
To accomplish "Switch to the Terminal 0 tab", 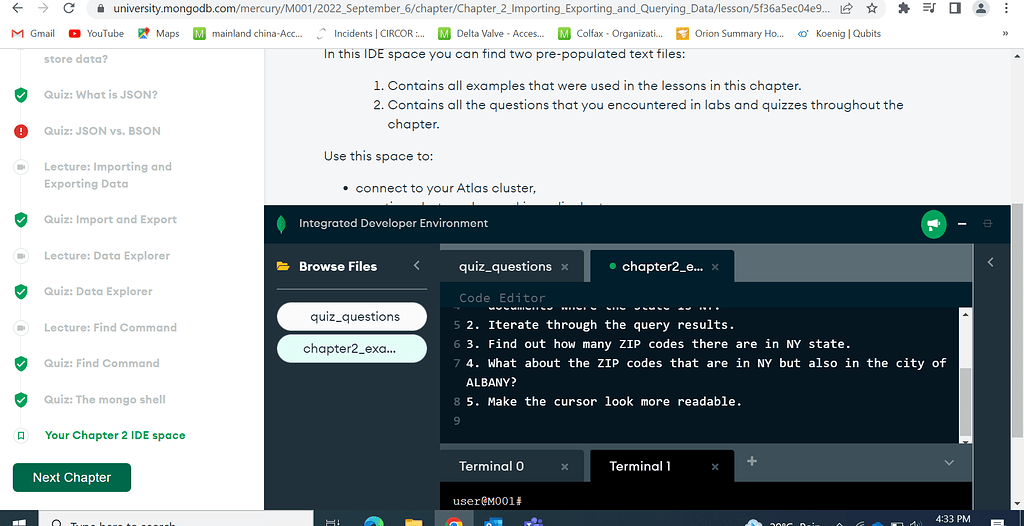I will tap(491, 466).
